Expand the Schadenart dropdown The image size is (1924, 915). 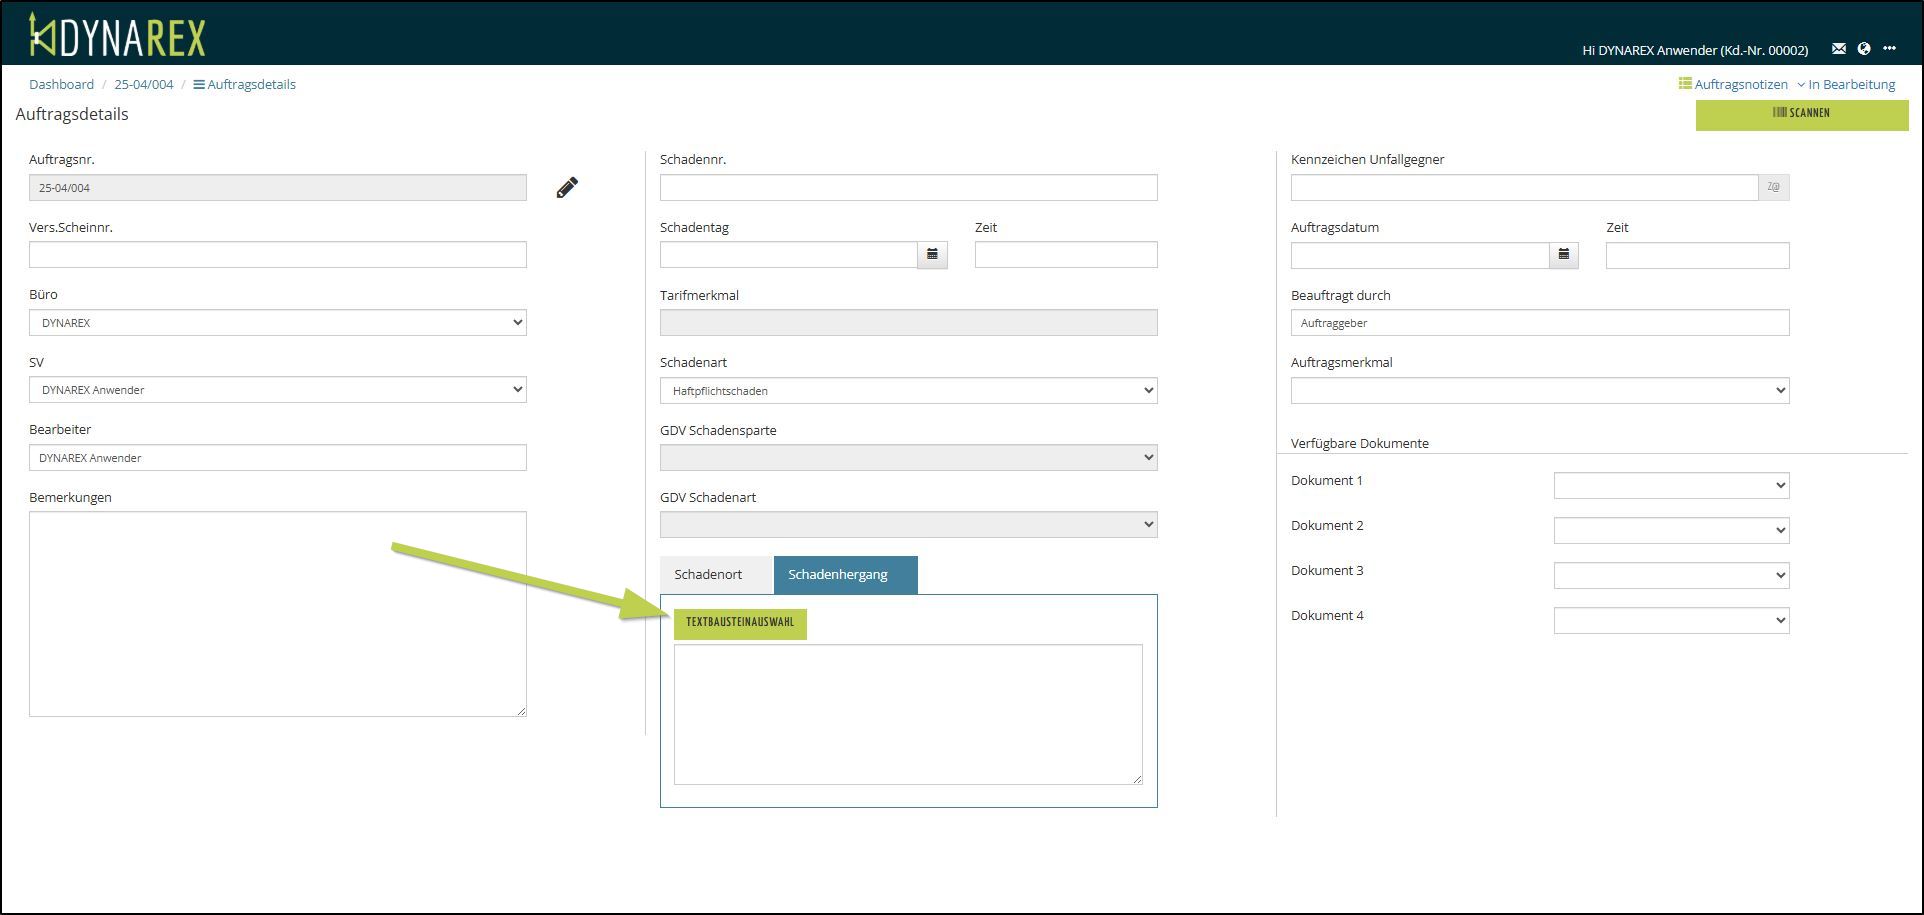pyautogui.click(x=908, y=391)
